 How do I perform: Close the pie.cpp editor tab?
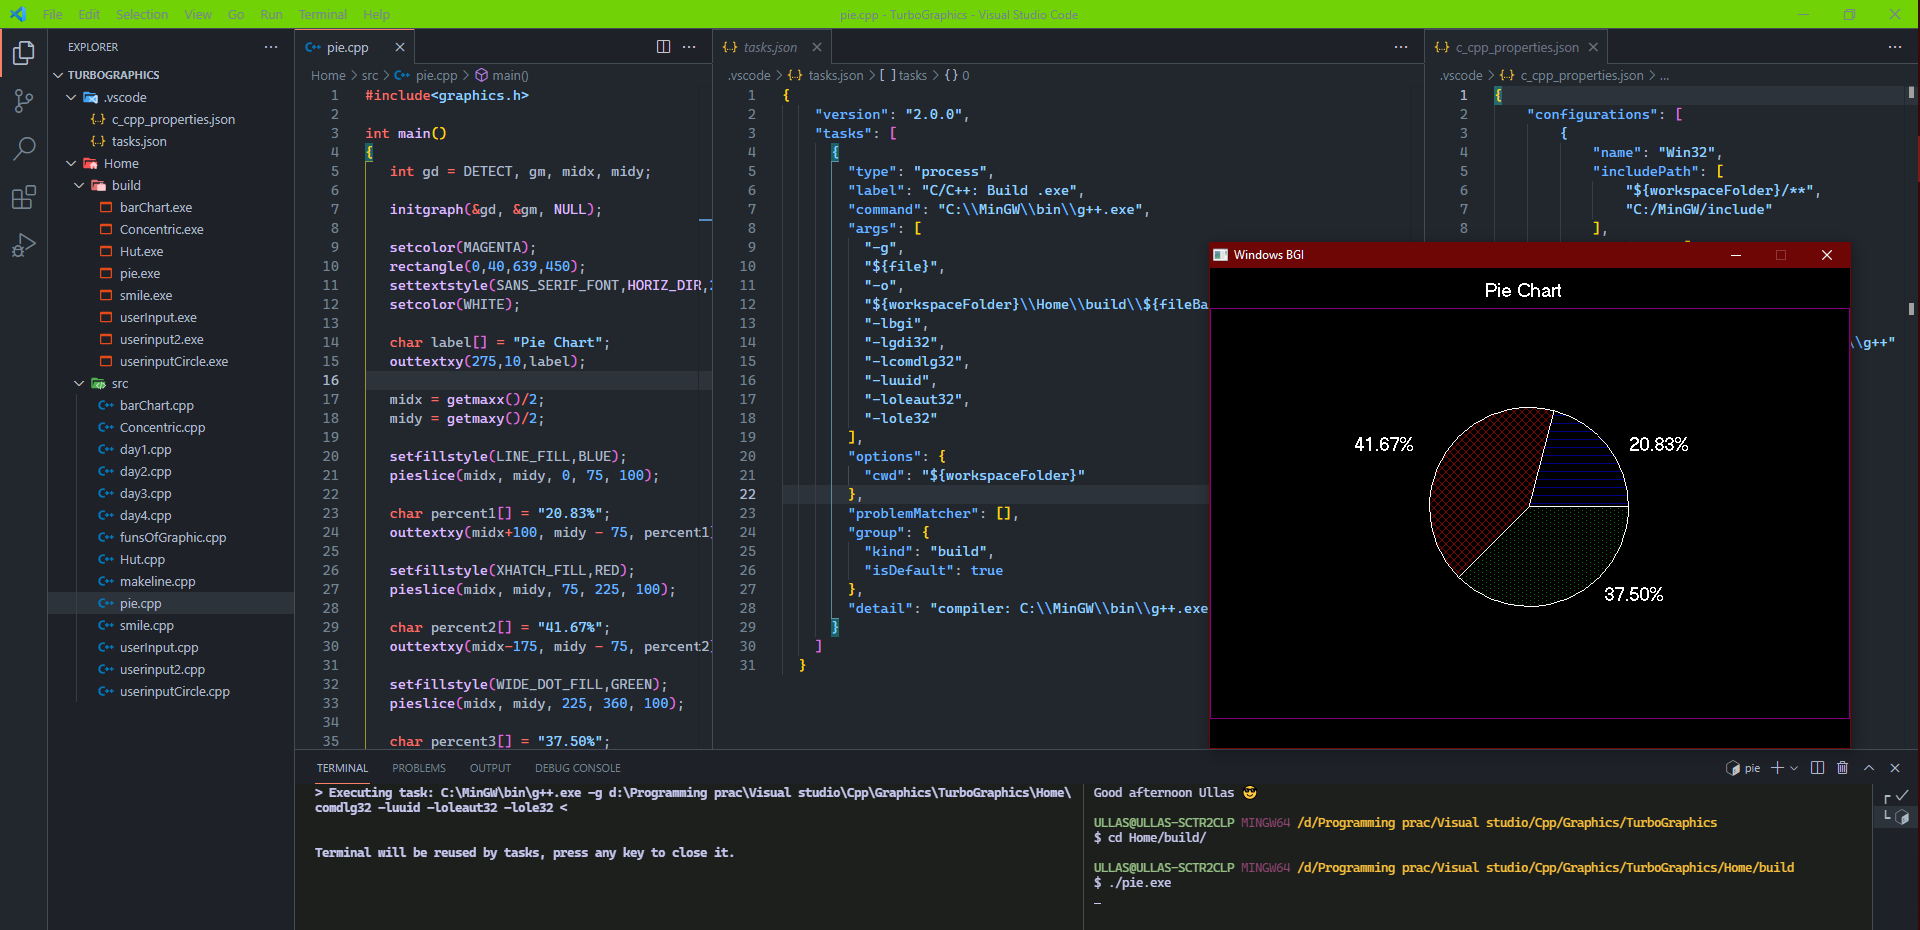click(400, 47)
